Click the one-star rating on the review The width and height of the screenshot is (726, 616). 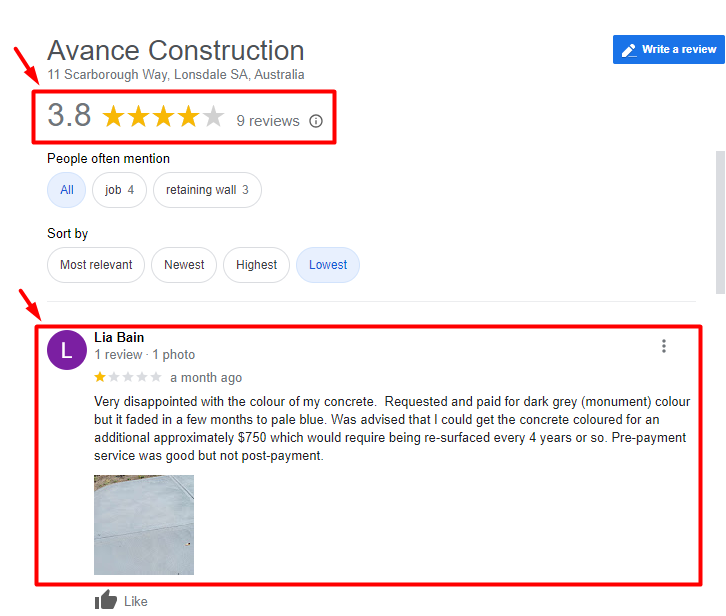[x=128, y=377]
